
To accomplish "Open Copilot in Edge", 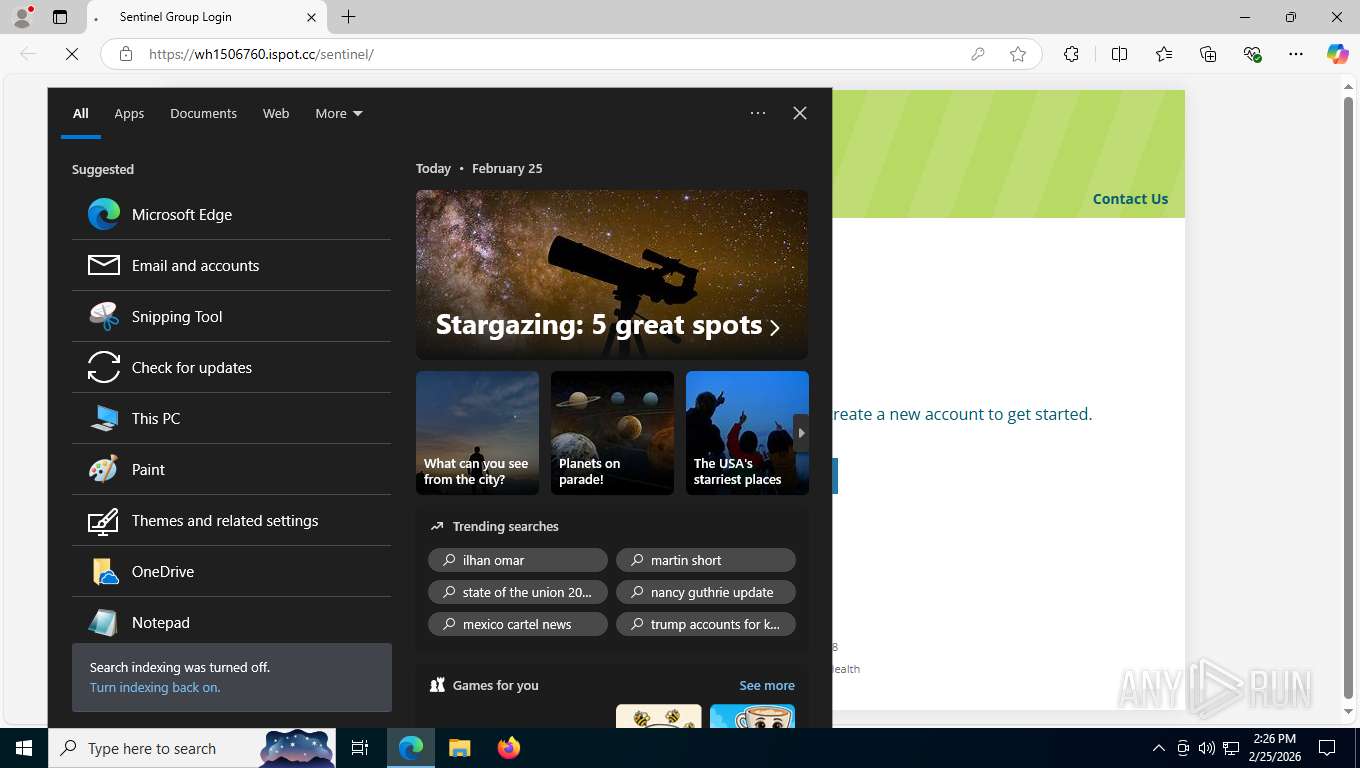I will click(1338, 54).
